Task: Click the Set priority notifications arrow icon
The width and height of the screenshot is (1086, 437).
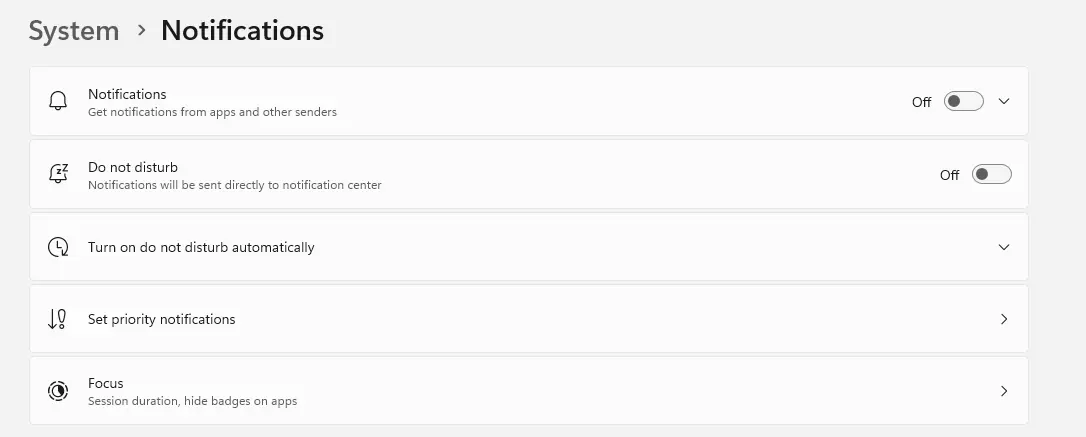Action: point(58,319)
